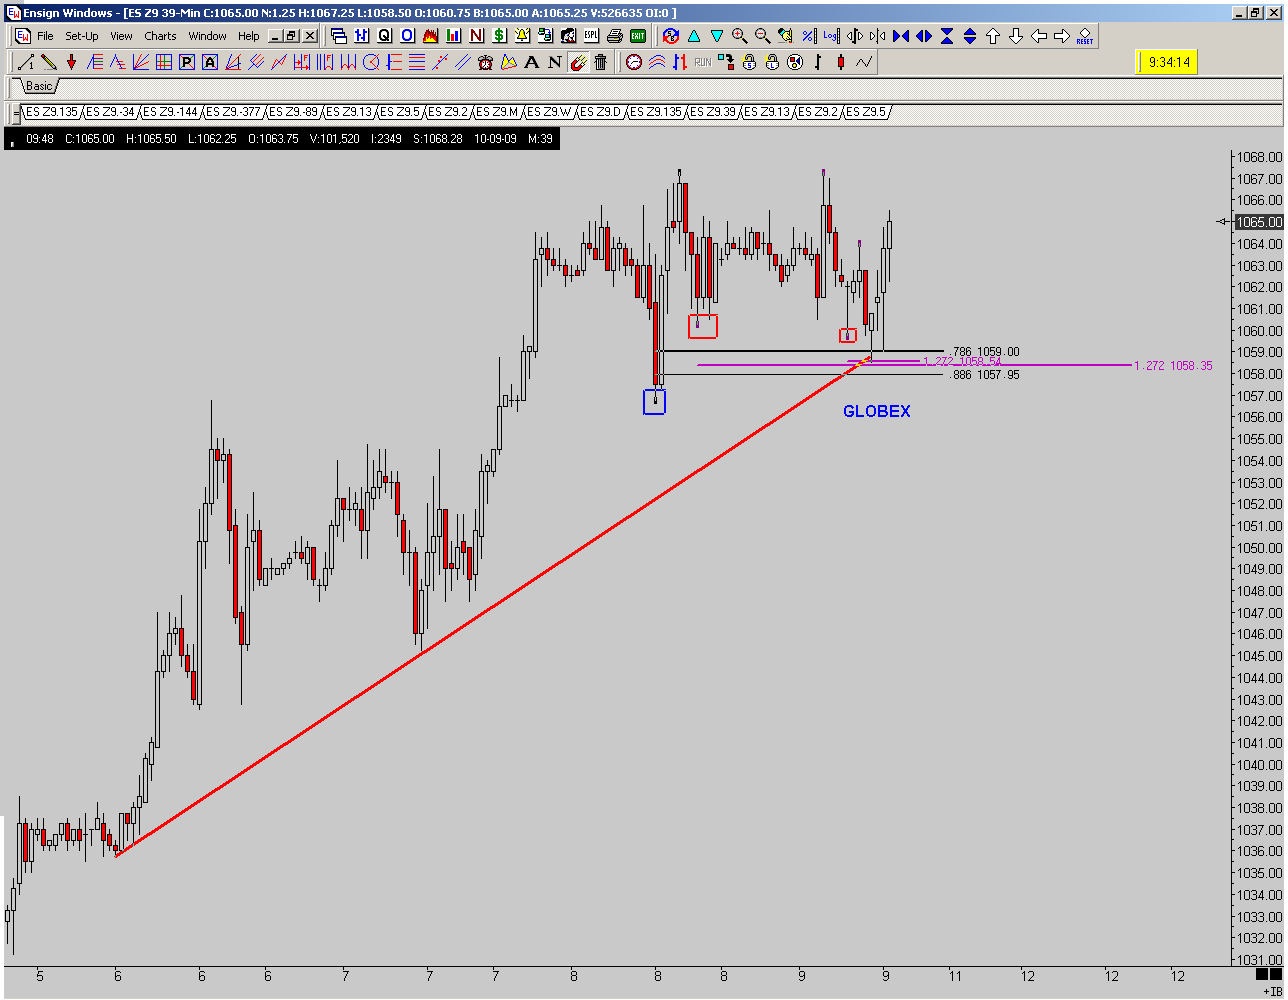Open the Window menu
The height and width of the screenshot is (1000, 1288).
coord(208,36)
